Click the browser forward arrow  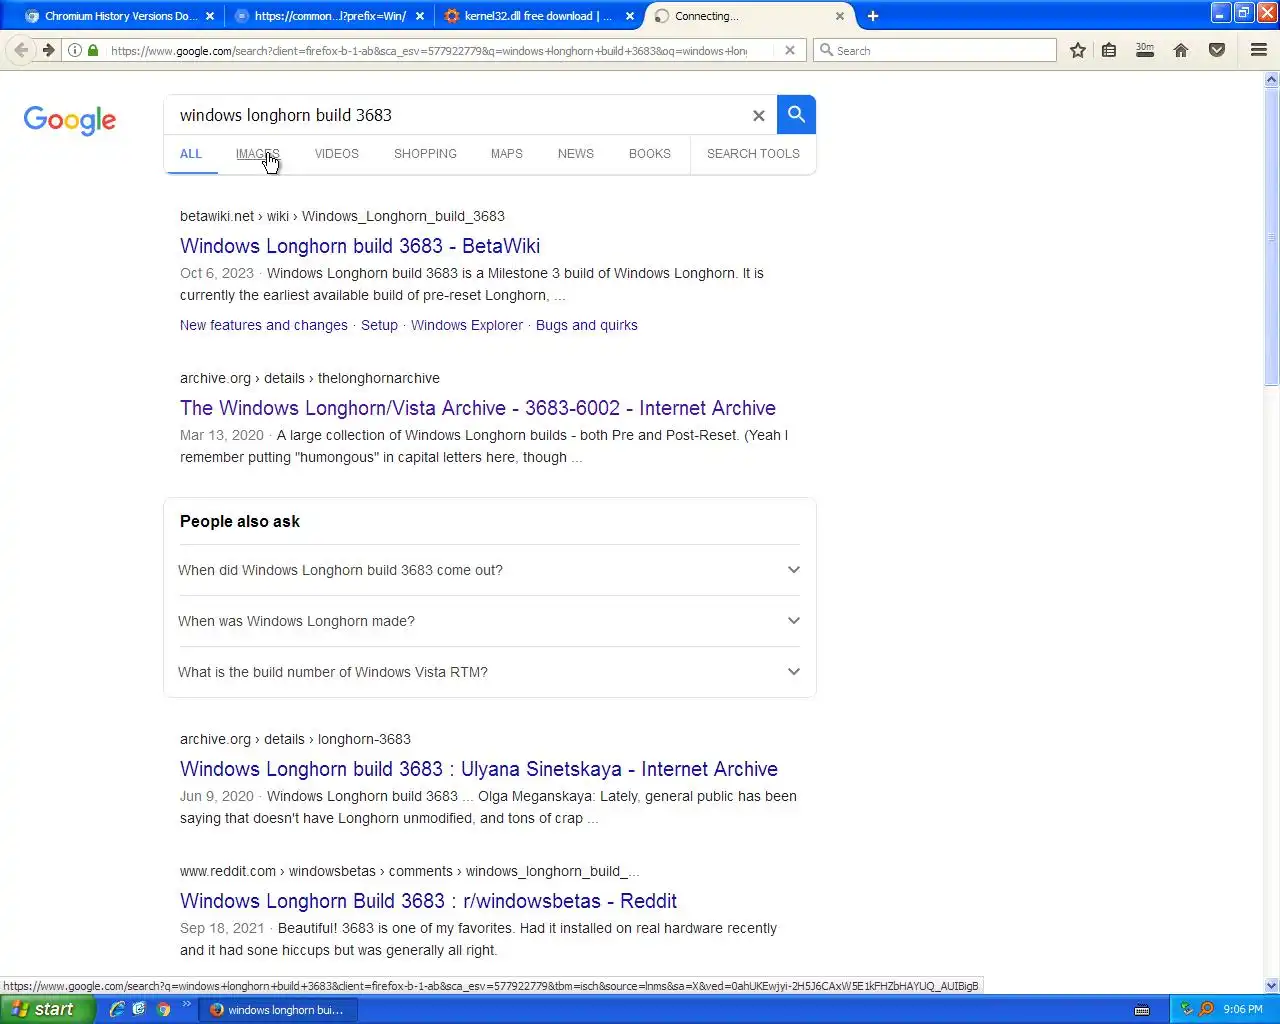click(47, 50)
